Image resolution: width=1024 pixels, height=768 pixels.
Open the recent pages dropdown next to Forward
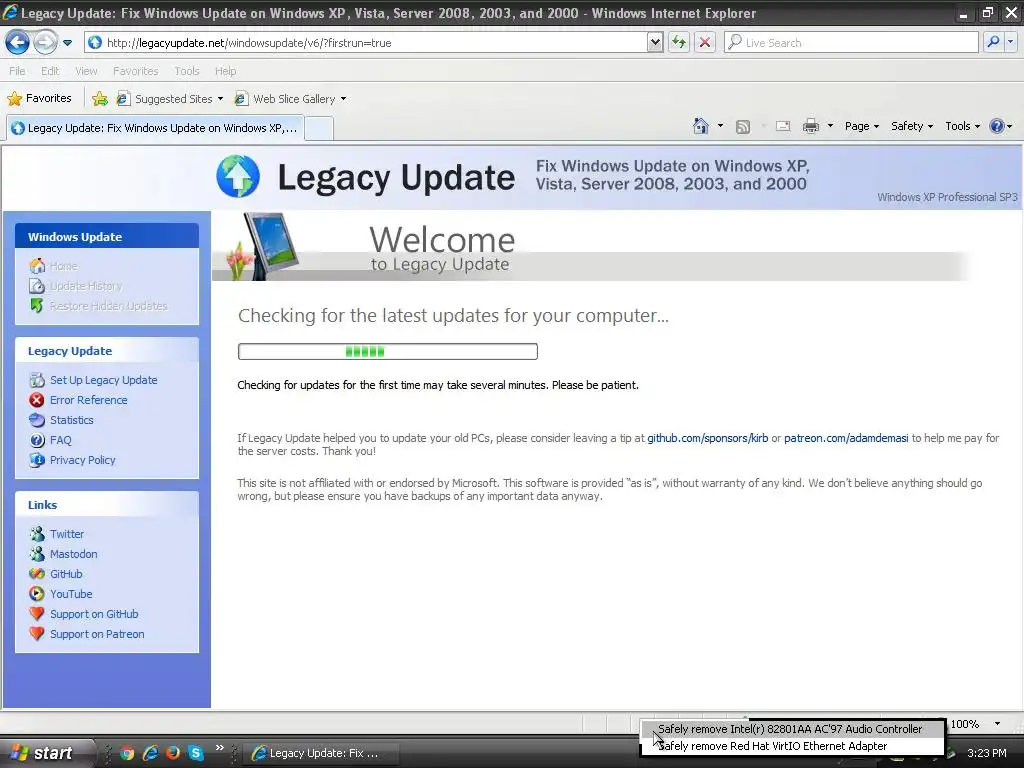click(67, 43)
